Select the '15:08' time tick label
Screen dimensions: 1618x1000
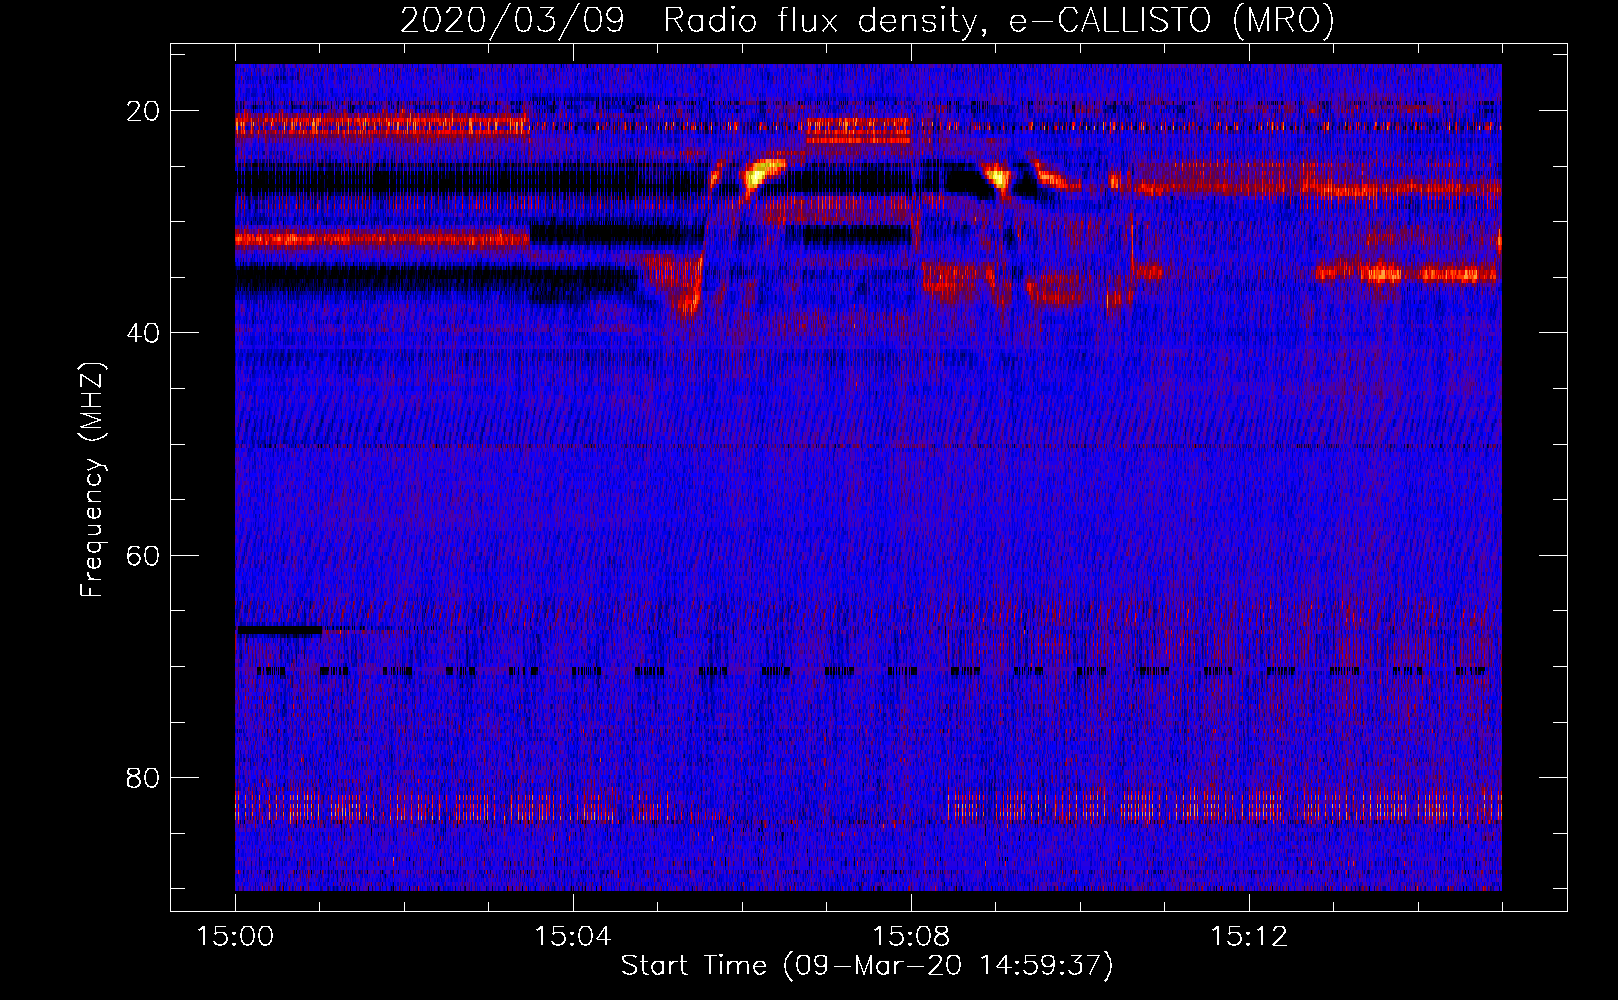pos(910,937)
